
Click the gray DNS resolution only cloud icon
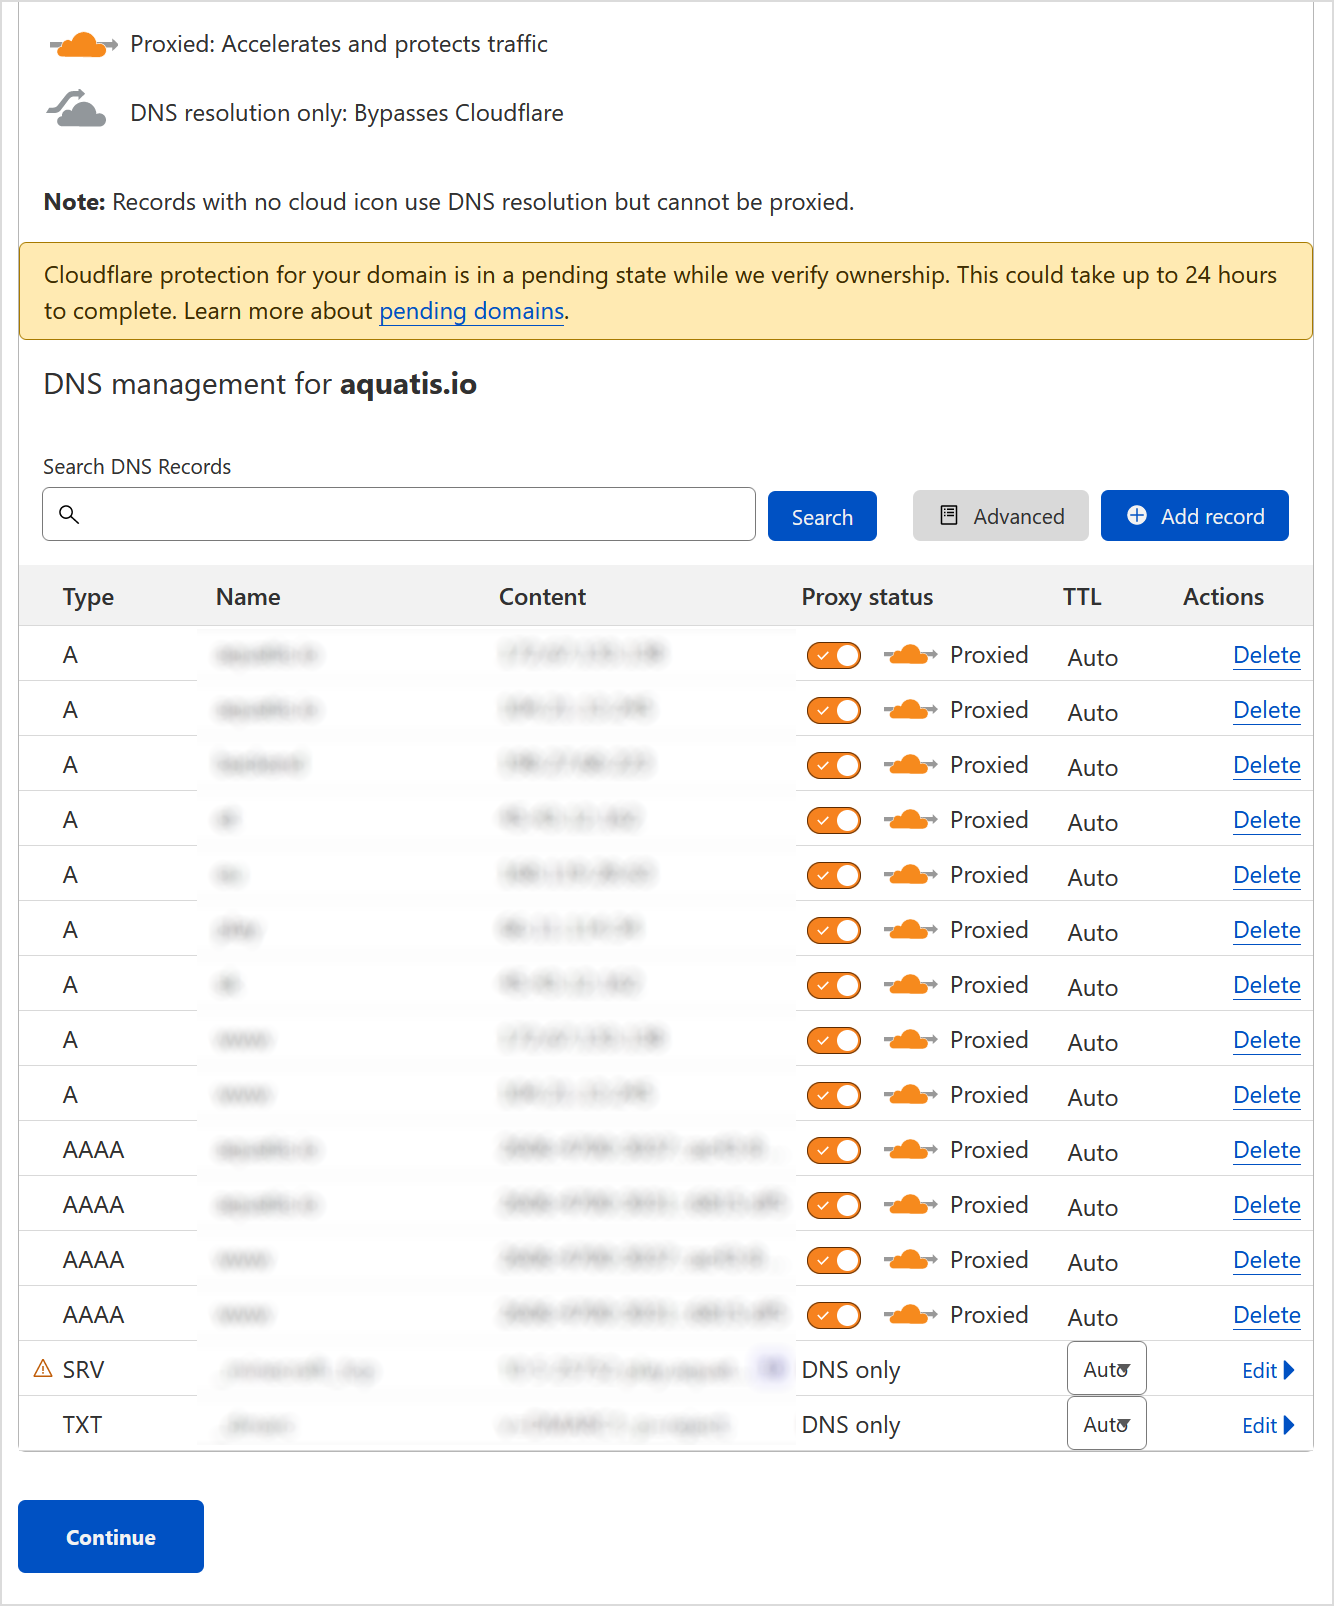77,109
